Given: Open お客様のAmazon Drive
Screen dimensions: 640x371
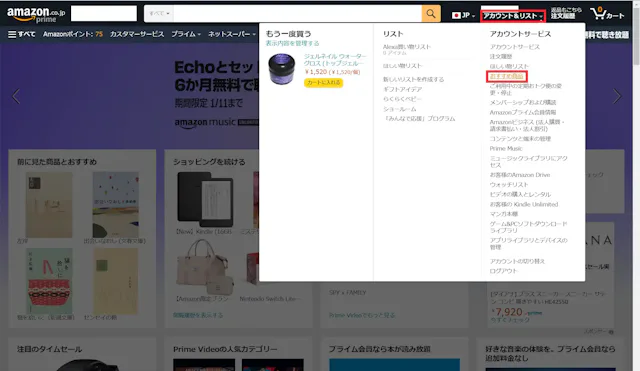Looking at the screenshot, I should click(520, 175).
